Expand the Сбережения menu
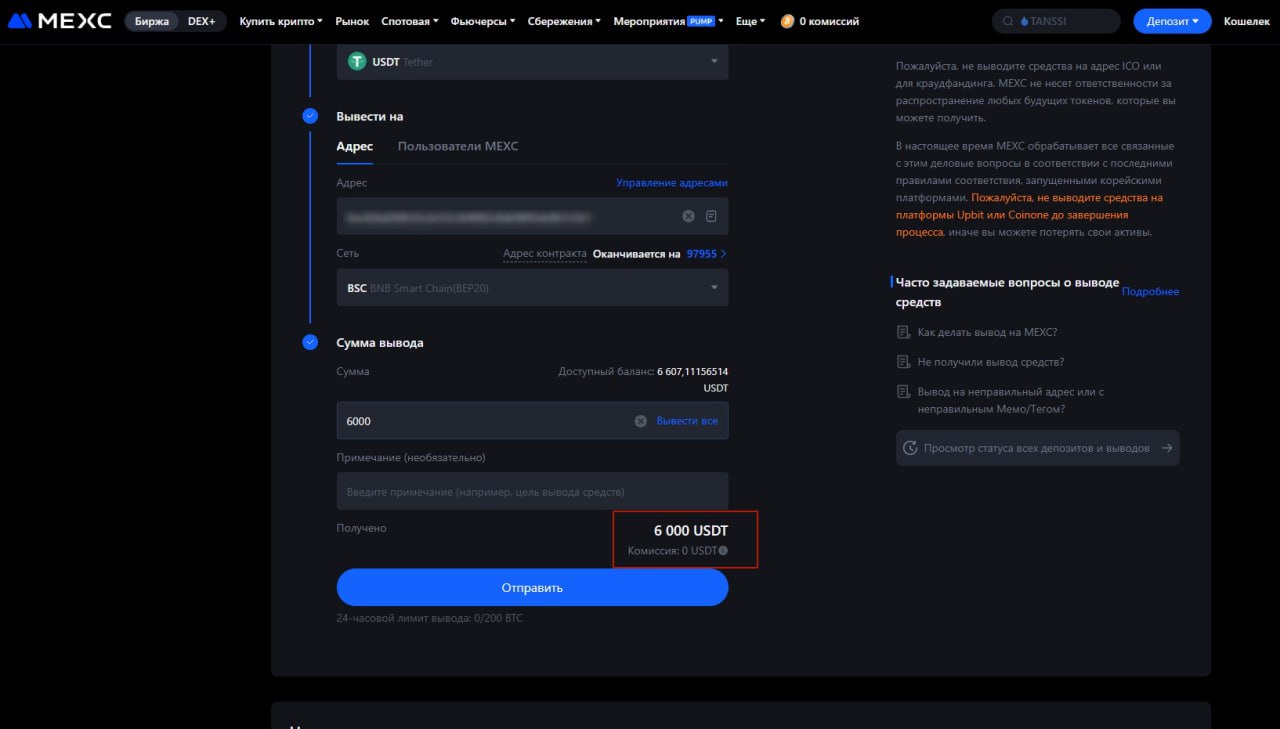Image resolution: width=1280 pixels, height=729 pixels. 565,21
